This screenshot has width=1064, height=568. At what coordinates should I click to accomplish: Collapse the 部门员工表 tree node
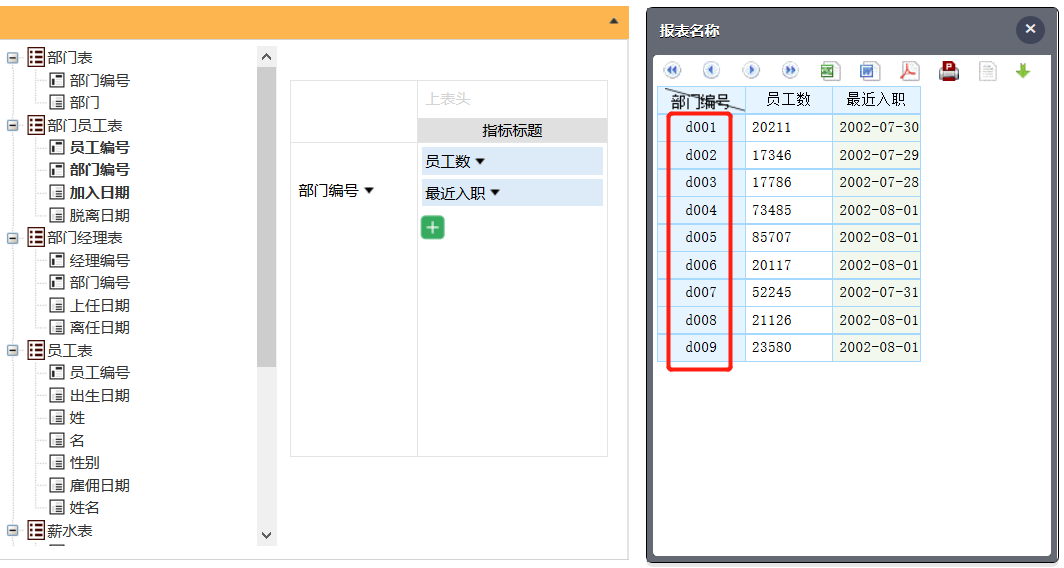pos(13,126)
